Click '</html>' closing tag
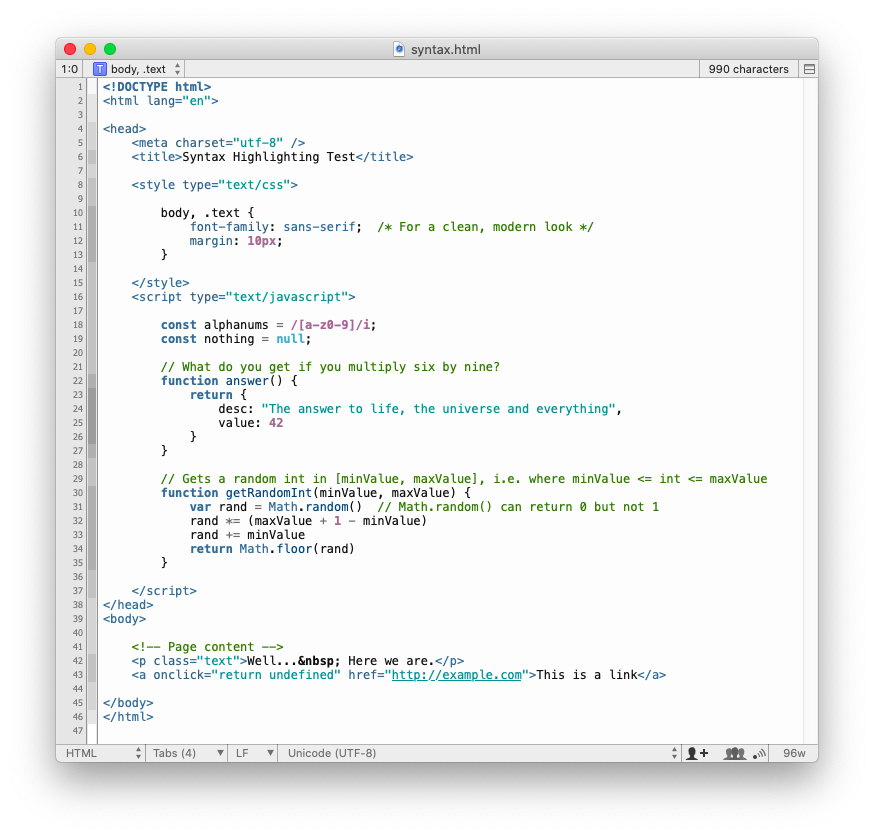The width and height of the screenshot is (874, 836). [128, 717]
